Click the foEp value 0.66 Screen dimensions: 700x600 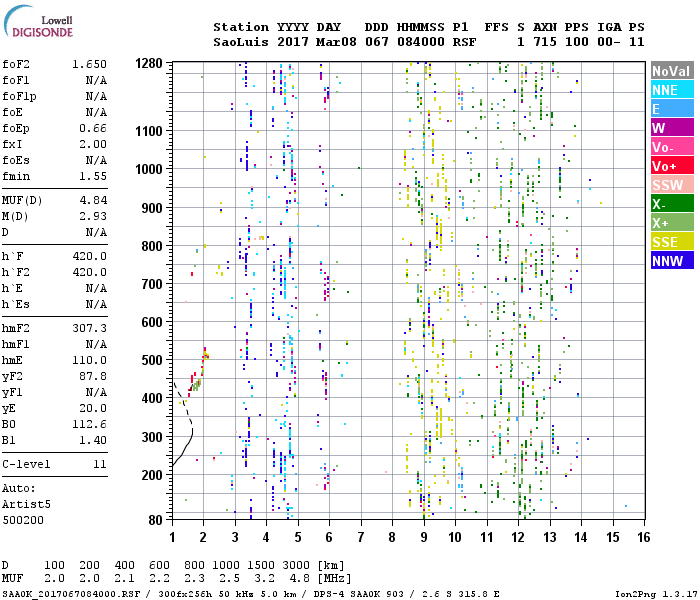tap(93, 129)
